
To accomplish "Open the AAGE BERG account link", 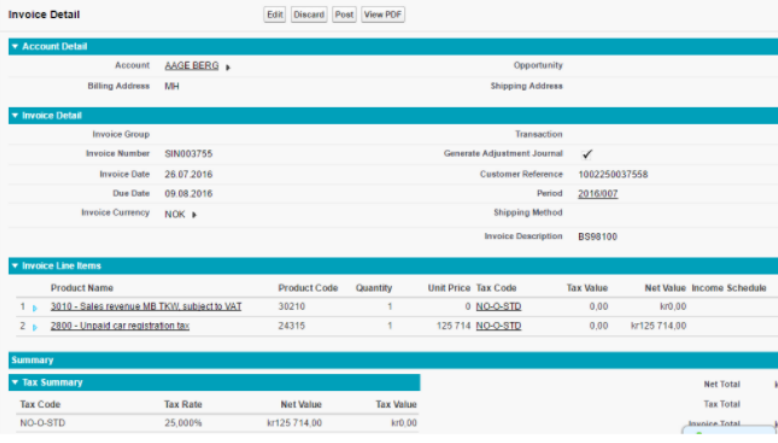I will point(192,65).
